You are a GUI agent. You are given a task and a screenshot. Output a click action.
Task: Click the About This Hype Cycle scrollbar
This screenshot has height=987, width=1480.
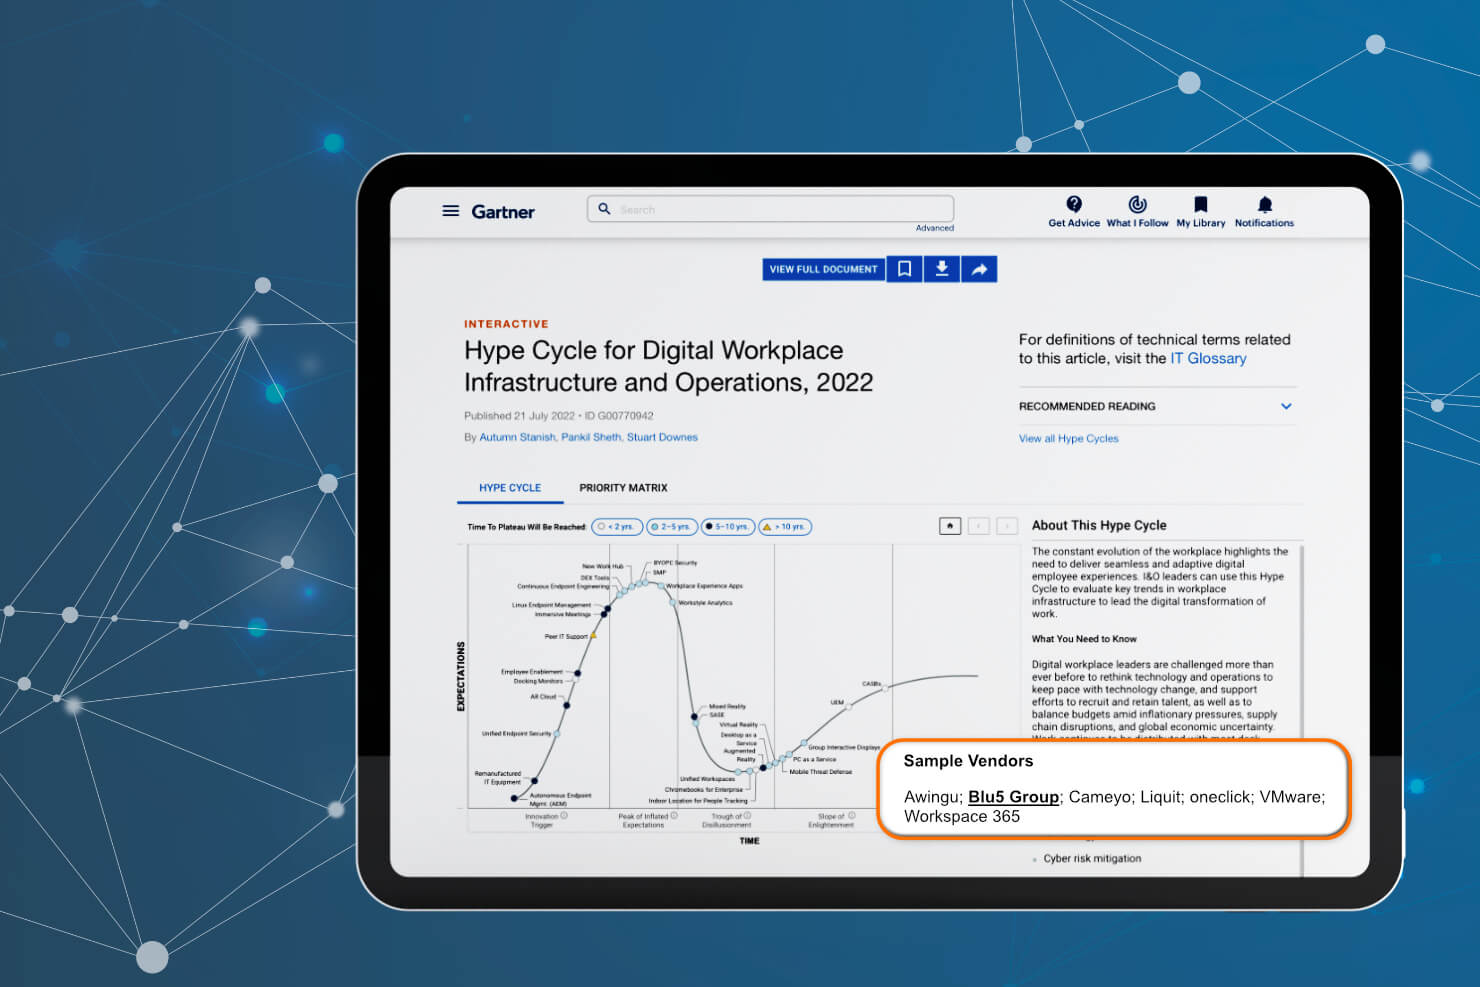click(x=1301, y=710)
